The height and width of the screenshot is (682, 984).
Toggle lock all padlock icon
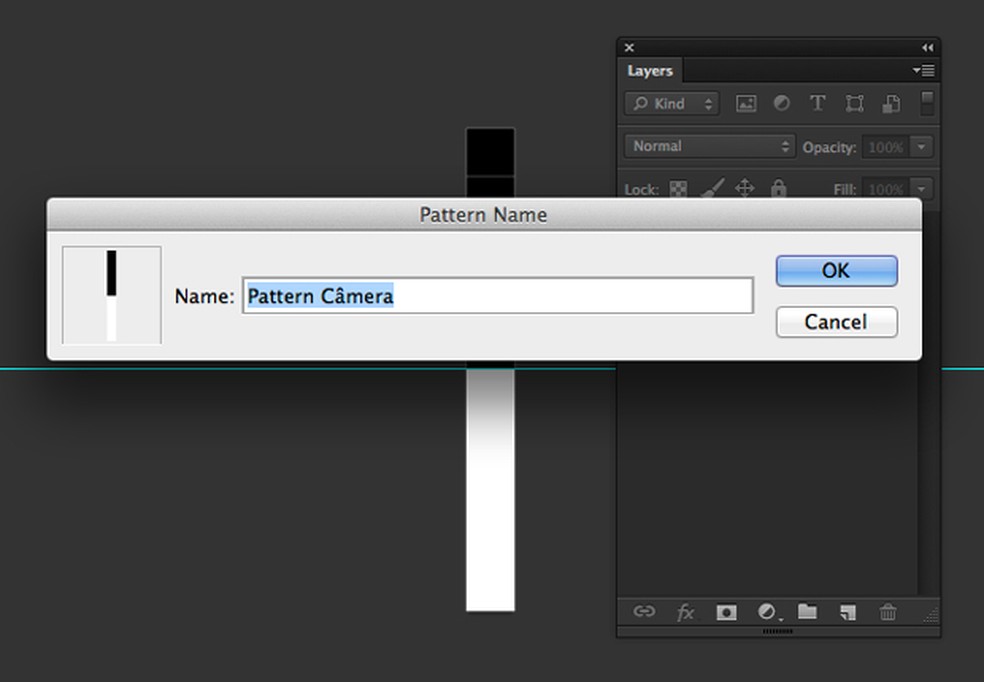(x=778, y=188)
